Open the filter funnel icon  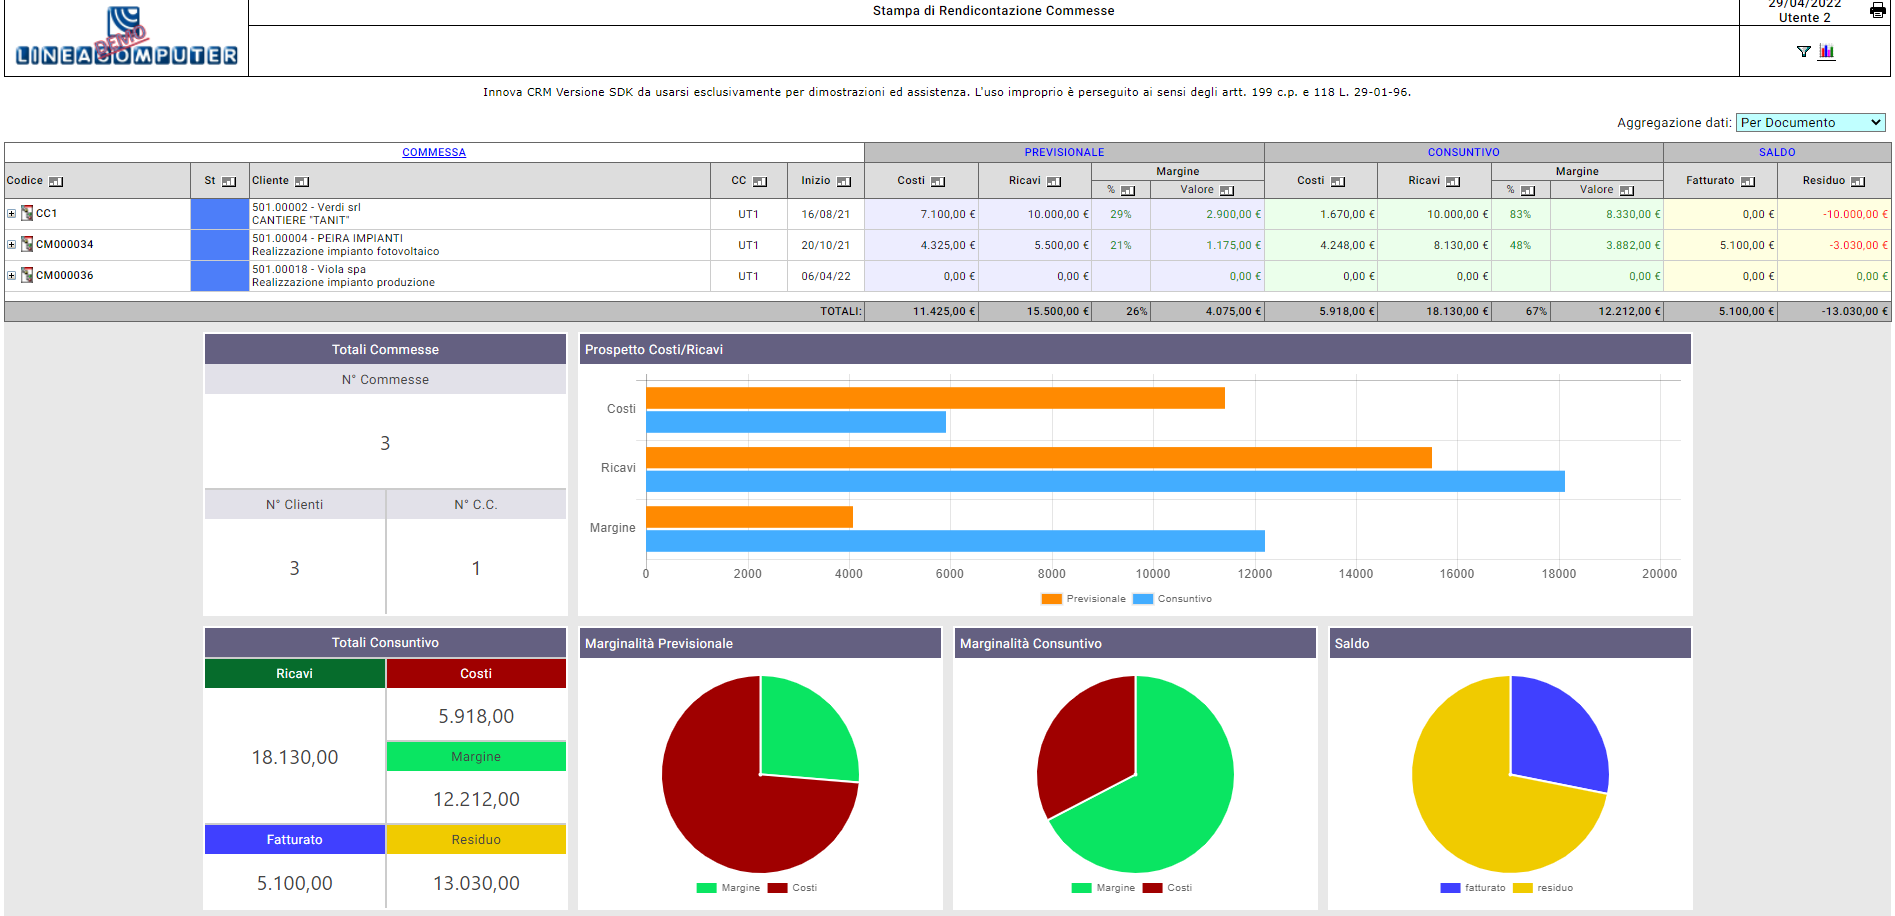pos(1803,52)
